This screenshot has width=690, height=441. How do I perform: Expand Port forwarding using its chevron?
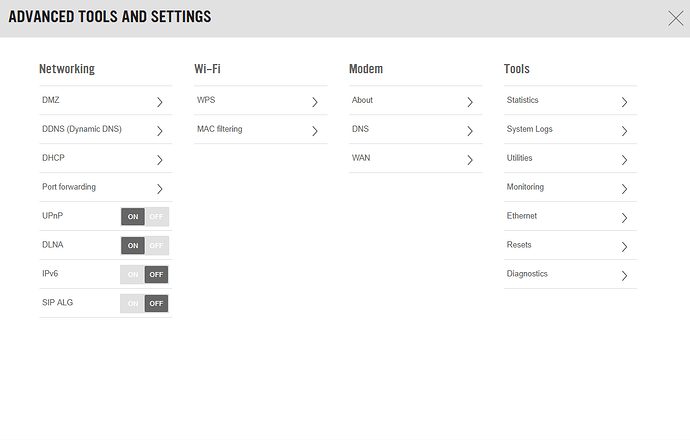(159, 188)
